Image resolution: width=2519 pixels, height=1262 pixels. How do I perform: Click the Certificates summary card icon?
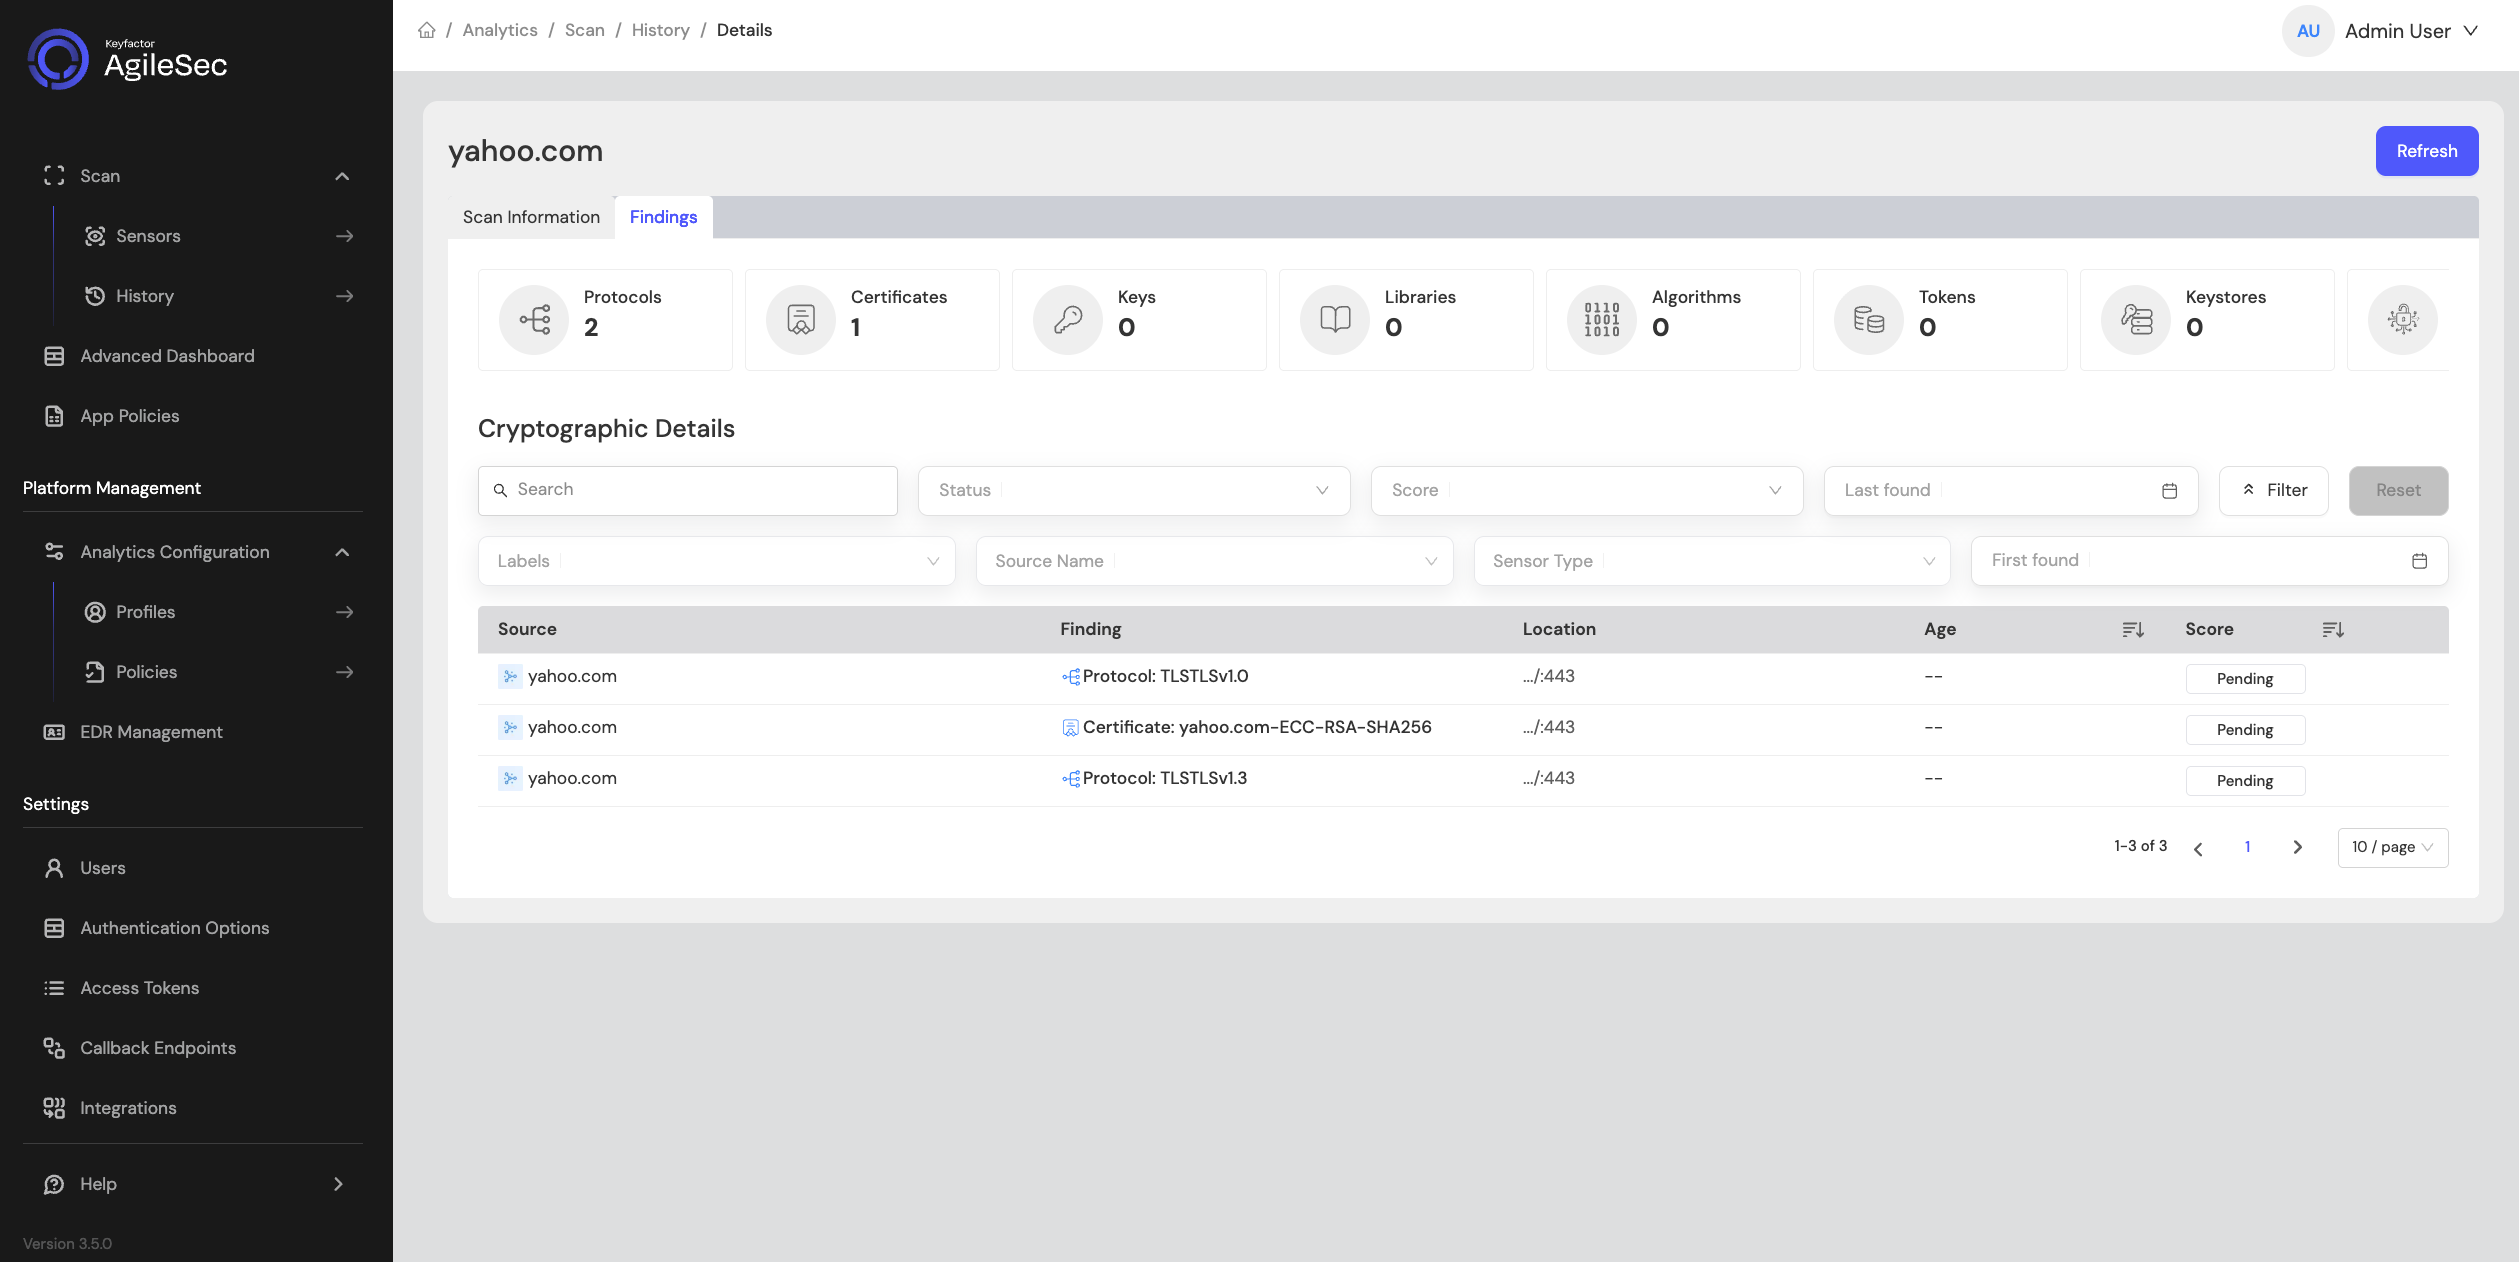coord(801,320)
